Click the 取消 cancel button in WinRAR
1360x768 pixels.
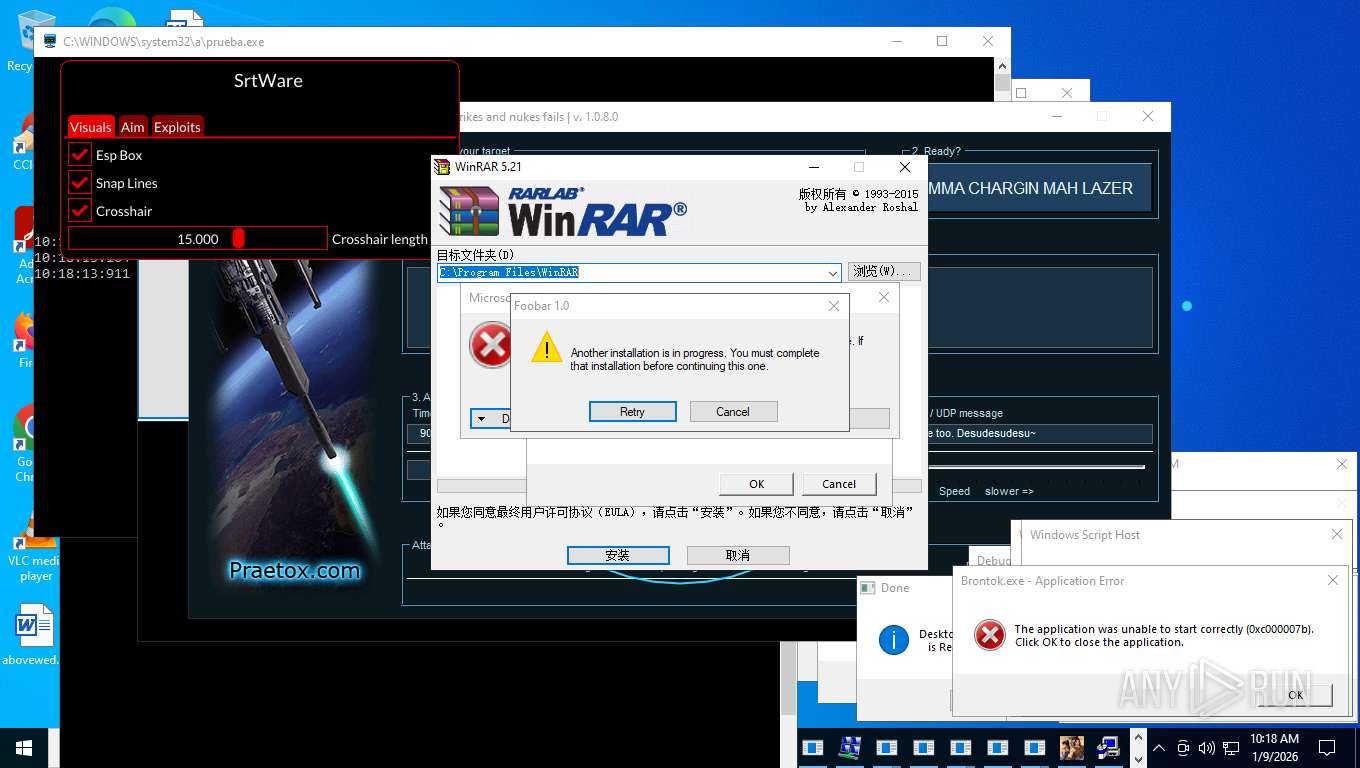pyautogui.click(x=738, y=555)
